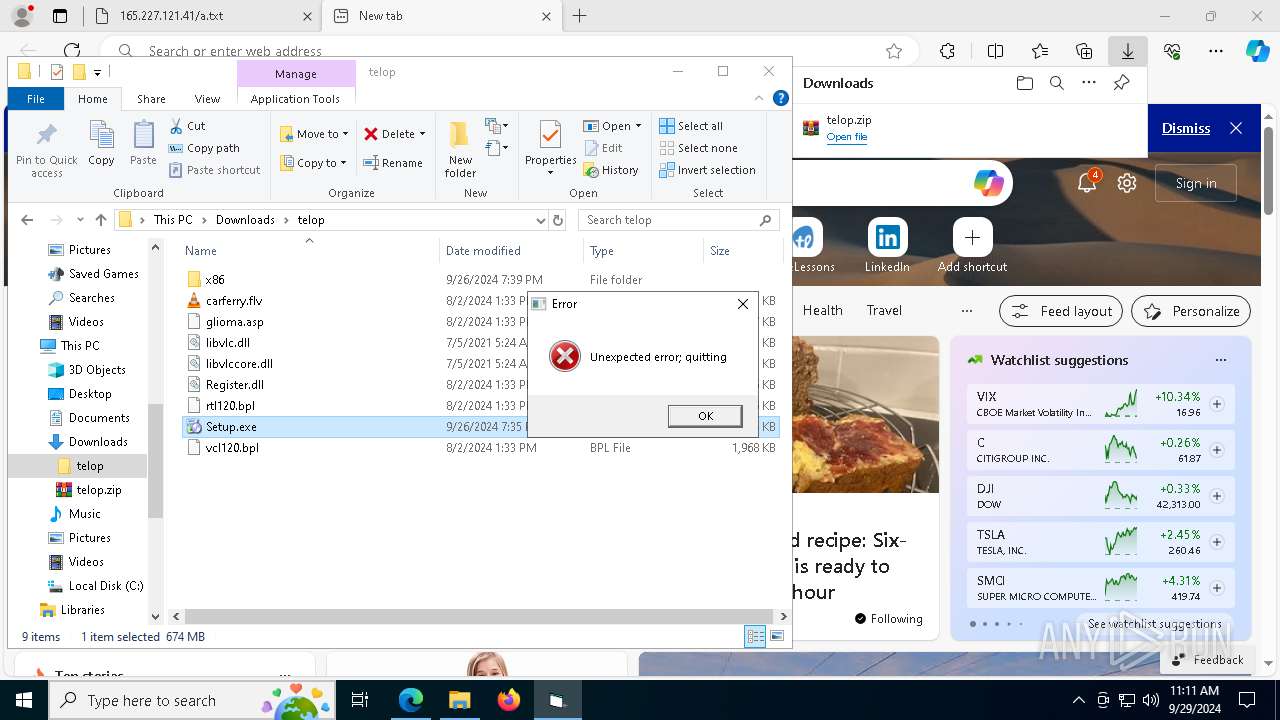Select Local Disk (C:) in navigation pane

[x=106, y=586]
